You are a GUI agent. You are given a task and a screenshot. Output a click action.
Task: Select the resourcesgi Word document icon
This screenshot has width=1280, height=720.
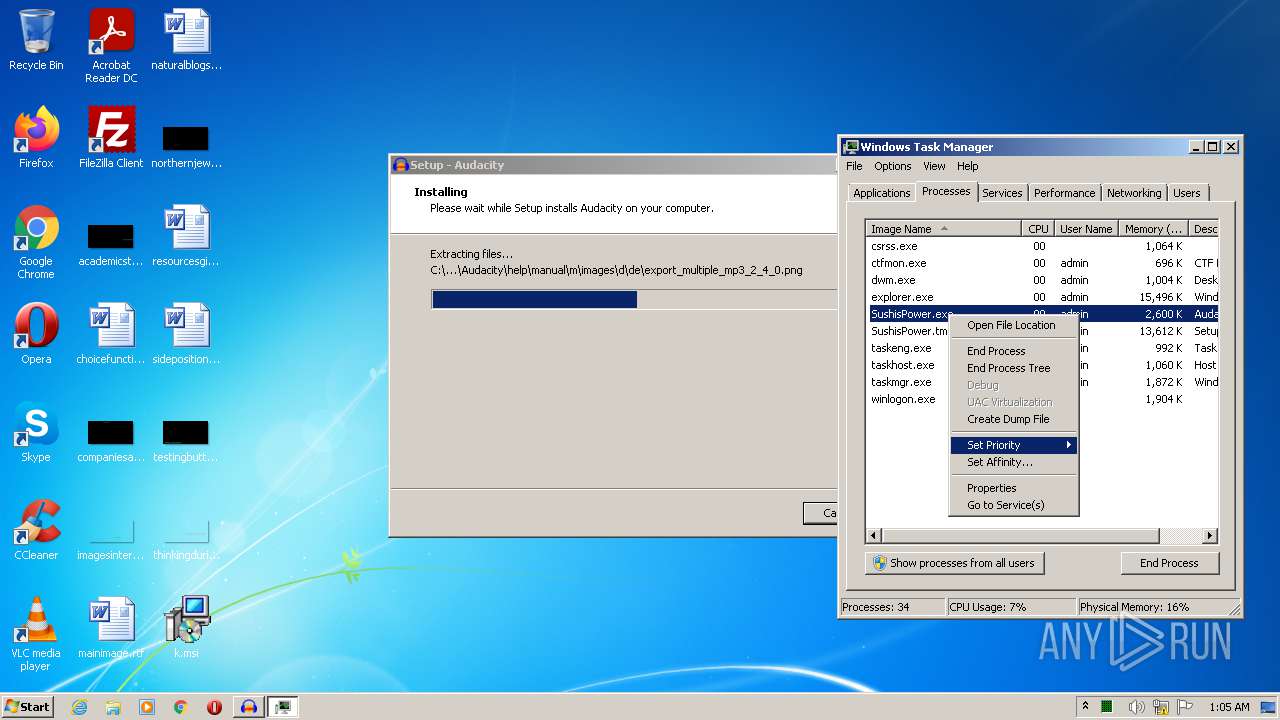(x=186, y=236)
